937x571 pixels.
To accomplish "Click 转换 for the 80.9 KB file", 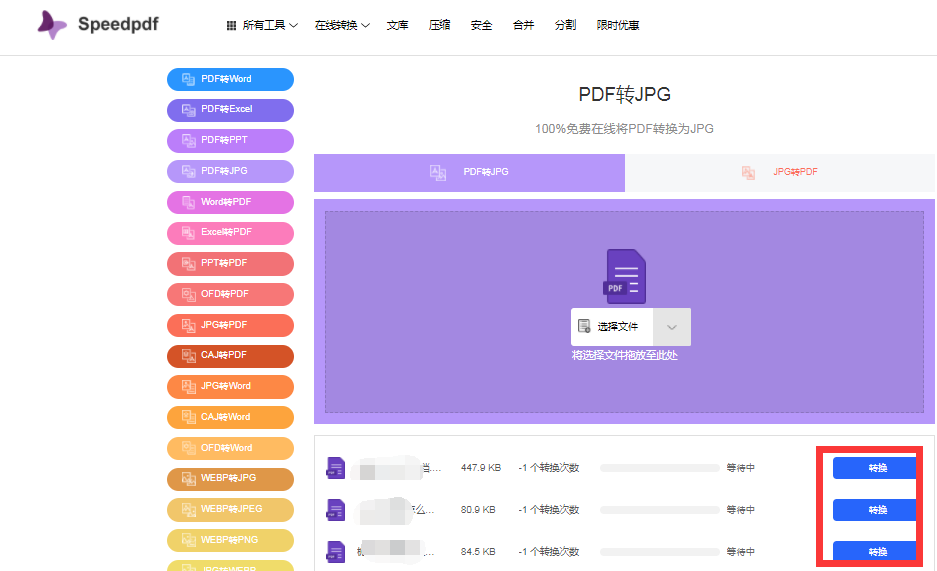I will click(875, 509).
